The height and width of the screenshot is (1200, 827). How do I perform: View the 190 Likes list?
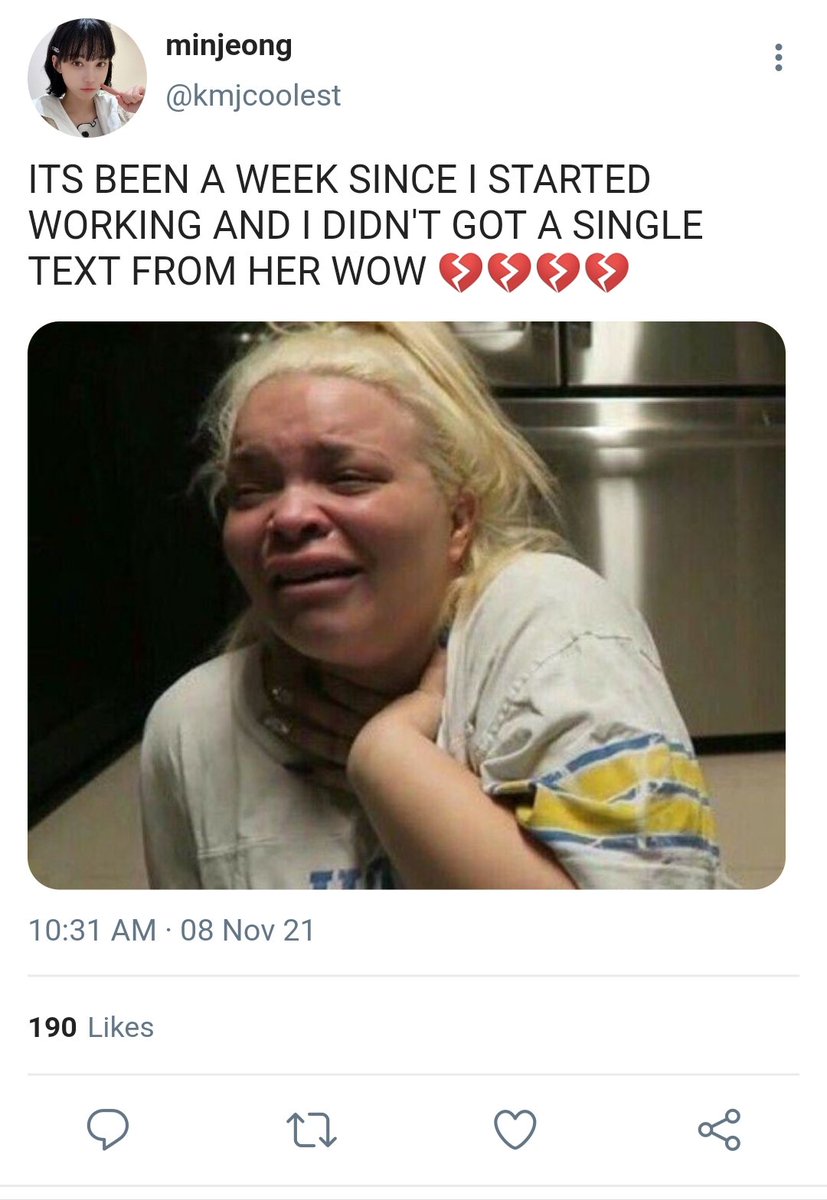coord(91,1027)
